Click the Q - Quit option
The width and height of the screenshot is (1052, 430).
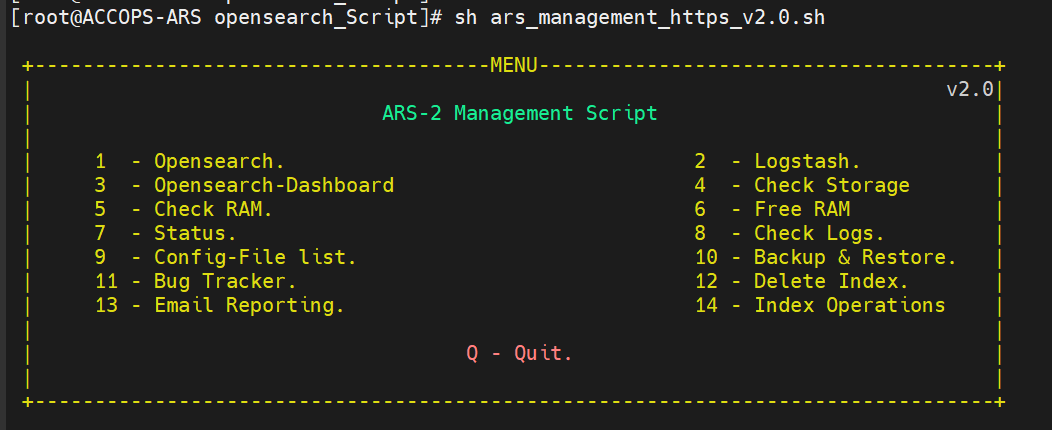coord(520,353)
